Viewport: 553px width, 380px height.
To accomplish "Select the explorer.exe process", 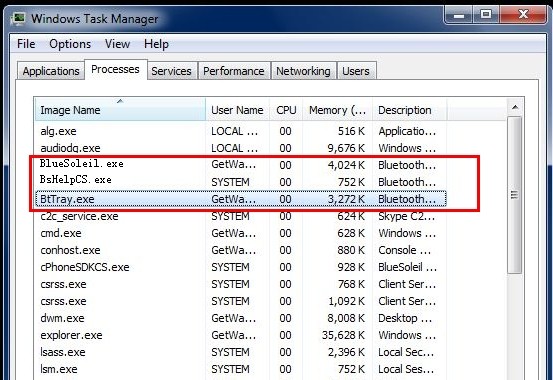I will click(x=241, y=335).
